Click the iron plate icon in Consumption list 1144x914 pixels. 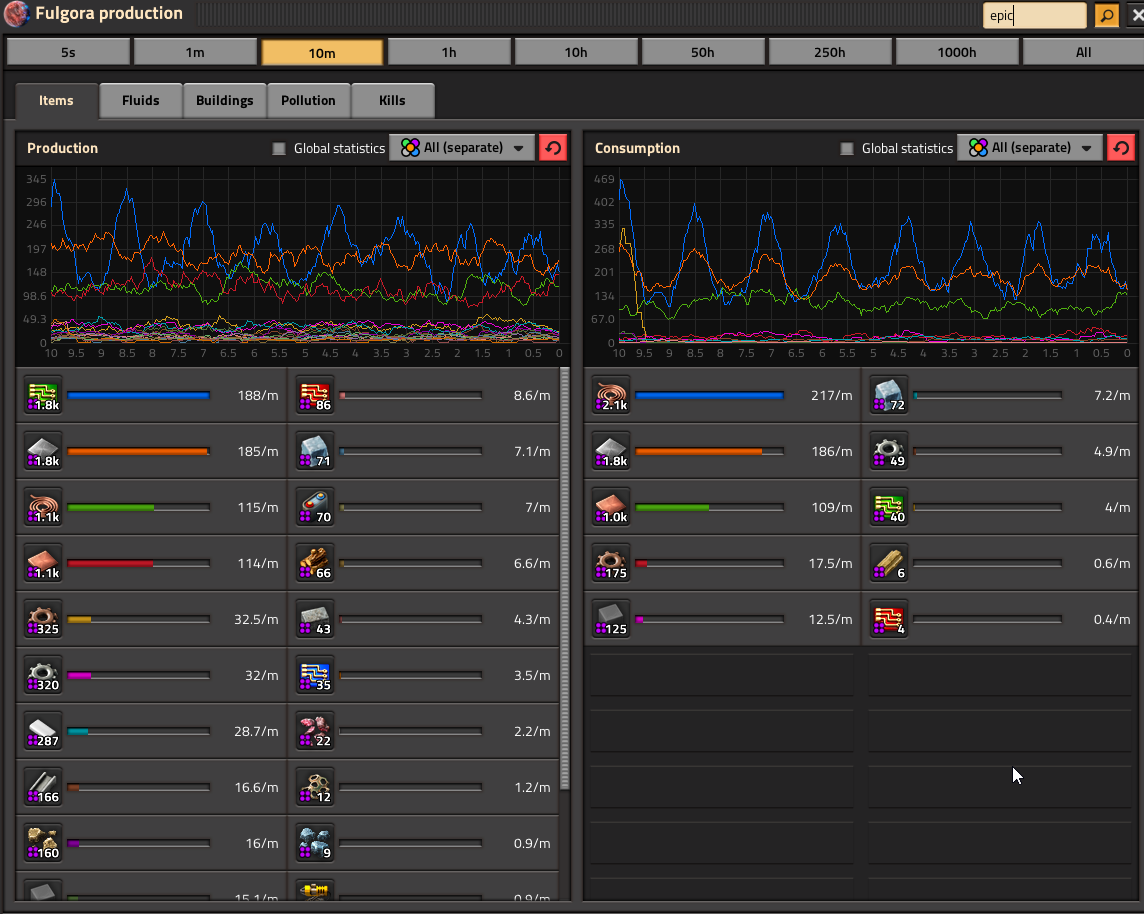click(x=611, y=452)
